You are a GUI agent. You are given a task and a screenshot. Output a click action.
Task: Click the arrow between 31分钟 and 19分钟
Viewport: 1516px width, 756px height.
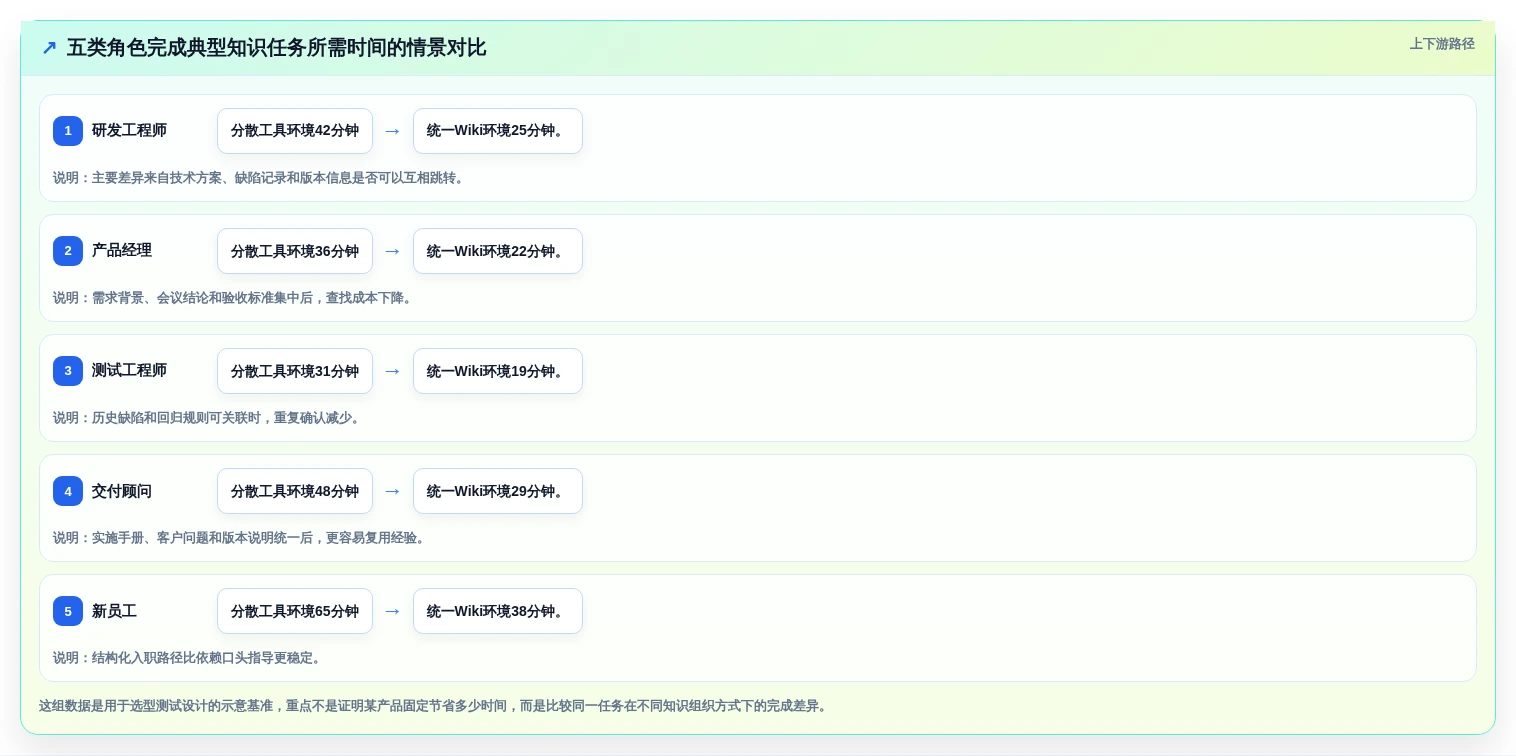[393, 371]
